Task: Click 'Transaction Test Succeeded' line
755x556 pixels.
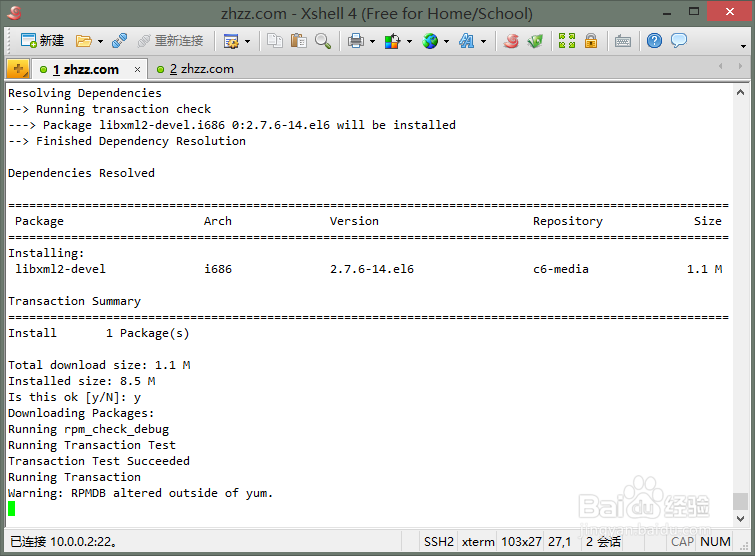Action: pos(99,461)
